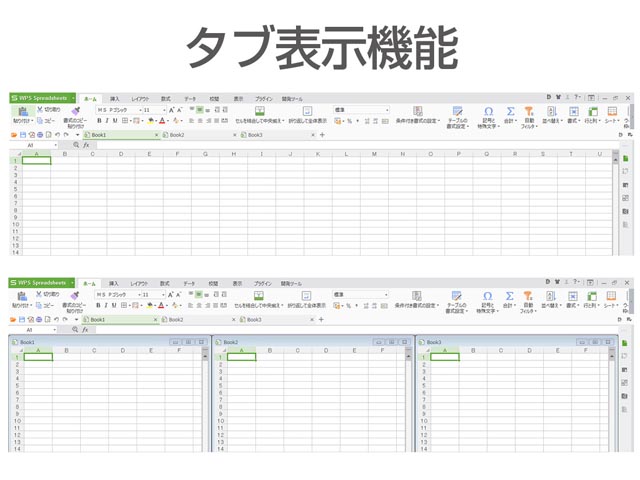Click the fx insert function icon in upper window

point(86,145)
